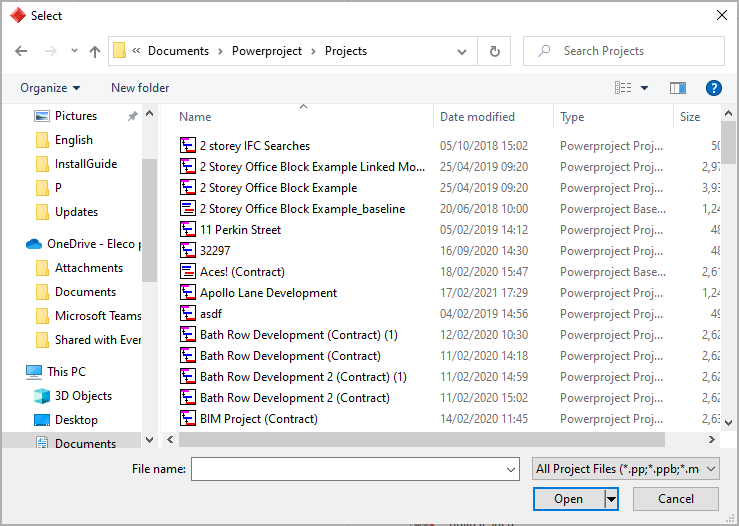Click Documents in the breadcrumb path
The image size is (739, 526).
pyautogui.click(x=178, y=51)
